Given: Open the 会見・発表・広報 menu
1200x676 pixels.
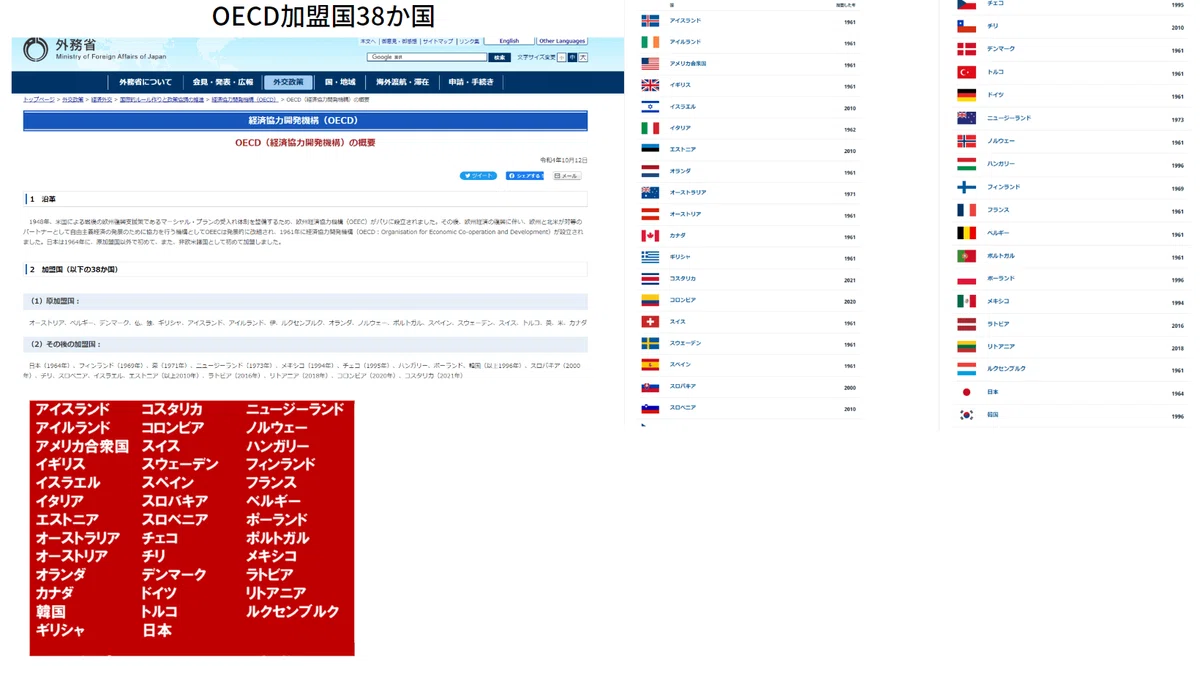Looking at the screenshot, I should pyautogui.click(x=223, y=82).
